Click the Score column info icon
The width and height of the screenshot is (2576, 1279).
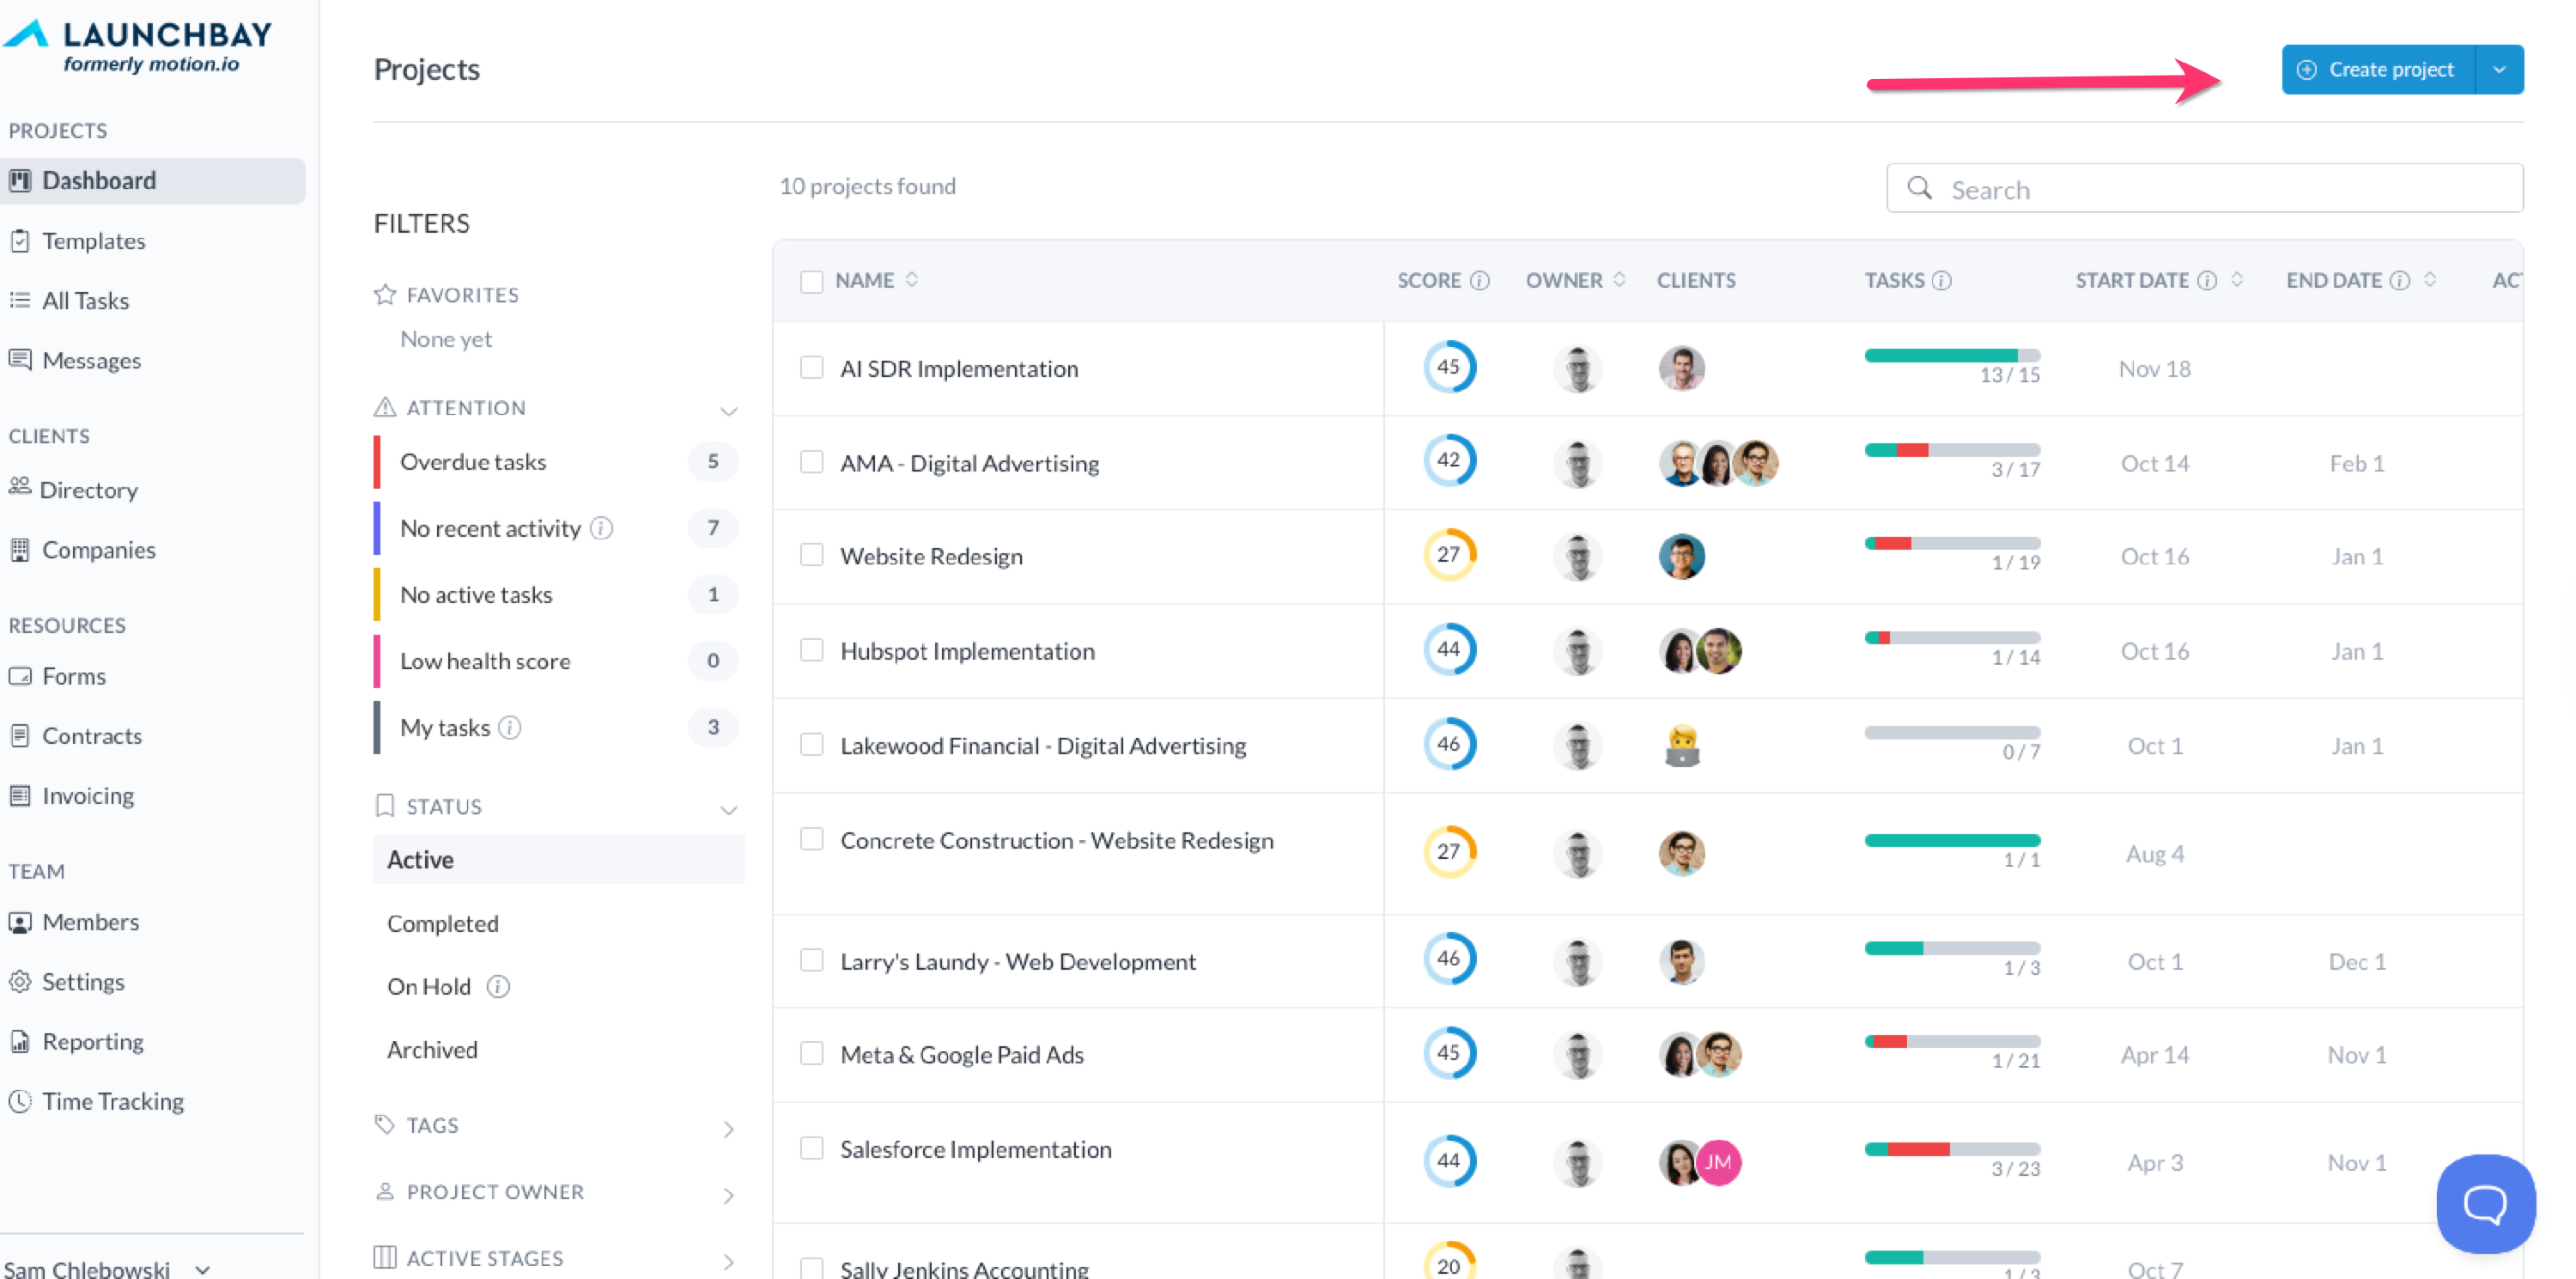(1480, 281)
